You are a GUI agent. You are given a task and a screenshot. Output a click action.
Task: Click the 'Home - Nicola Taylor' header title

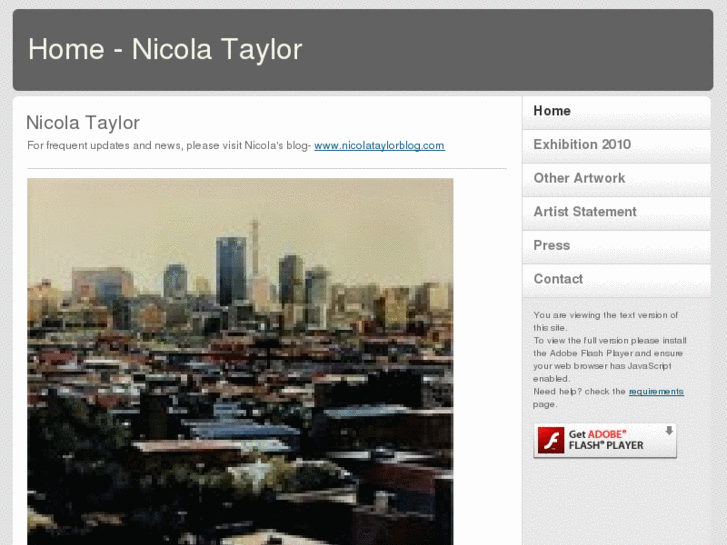coord(165,49)
